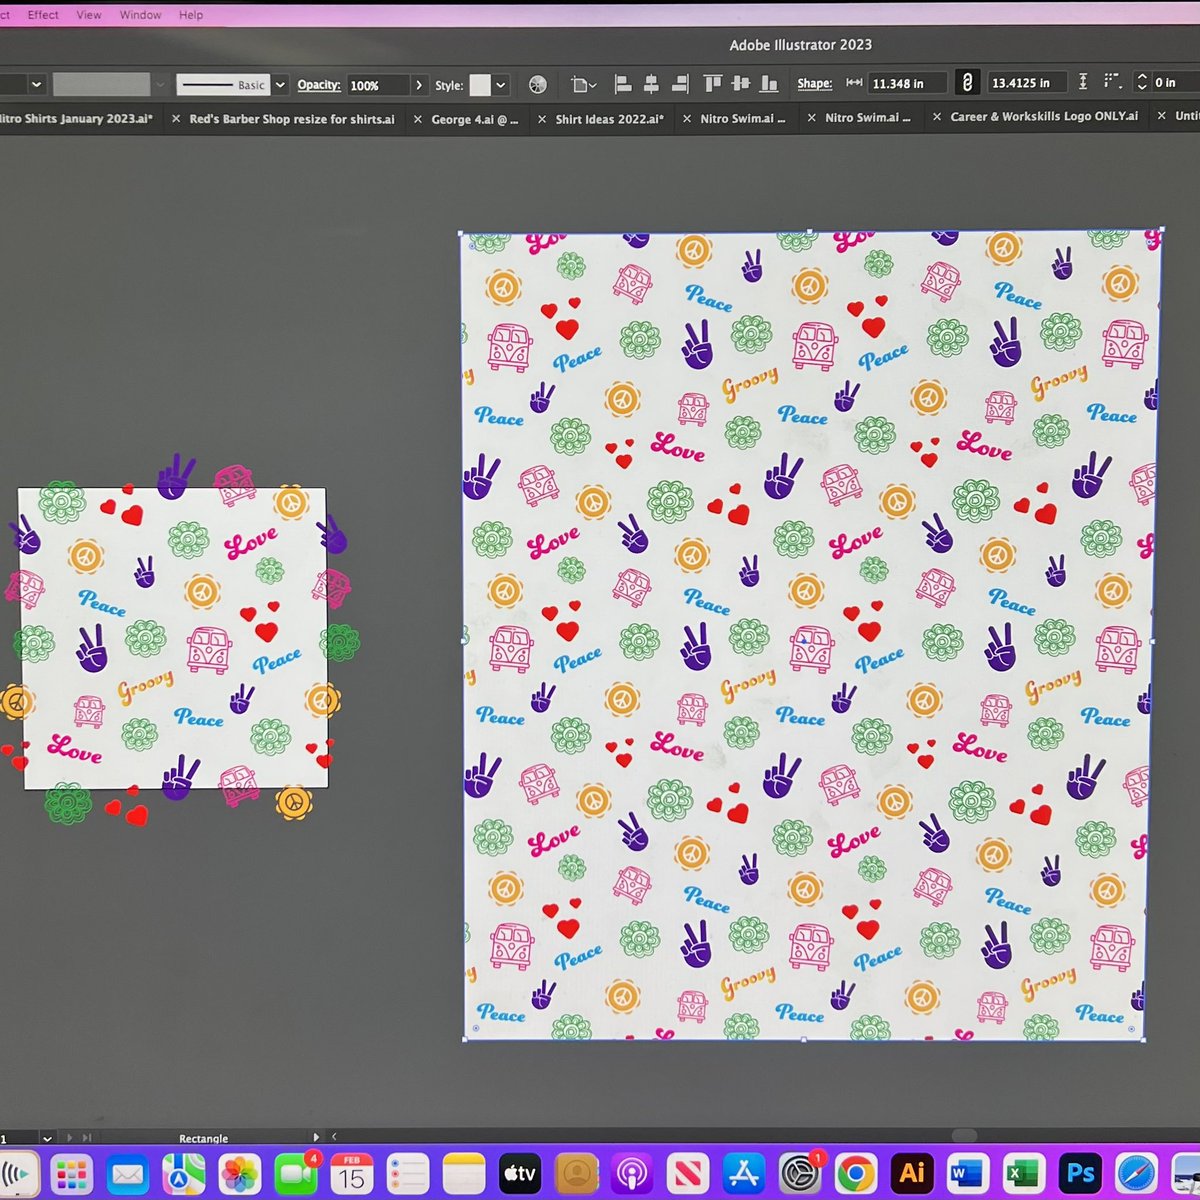This screenshot has width=1200, height=1200.
Task: Open App Store from the Dock
Action: (744, 1174)
